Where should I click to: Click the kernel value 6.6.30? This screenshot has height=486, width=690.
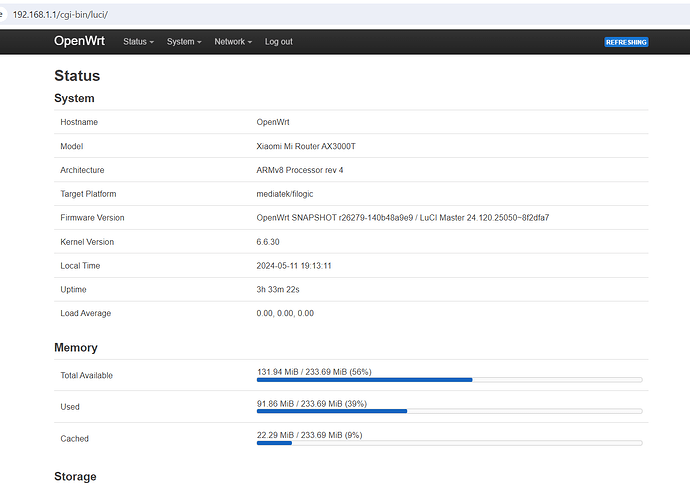point(268,242)
